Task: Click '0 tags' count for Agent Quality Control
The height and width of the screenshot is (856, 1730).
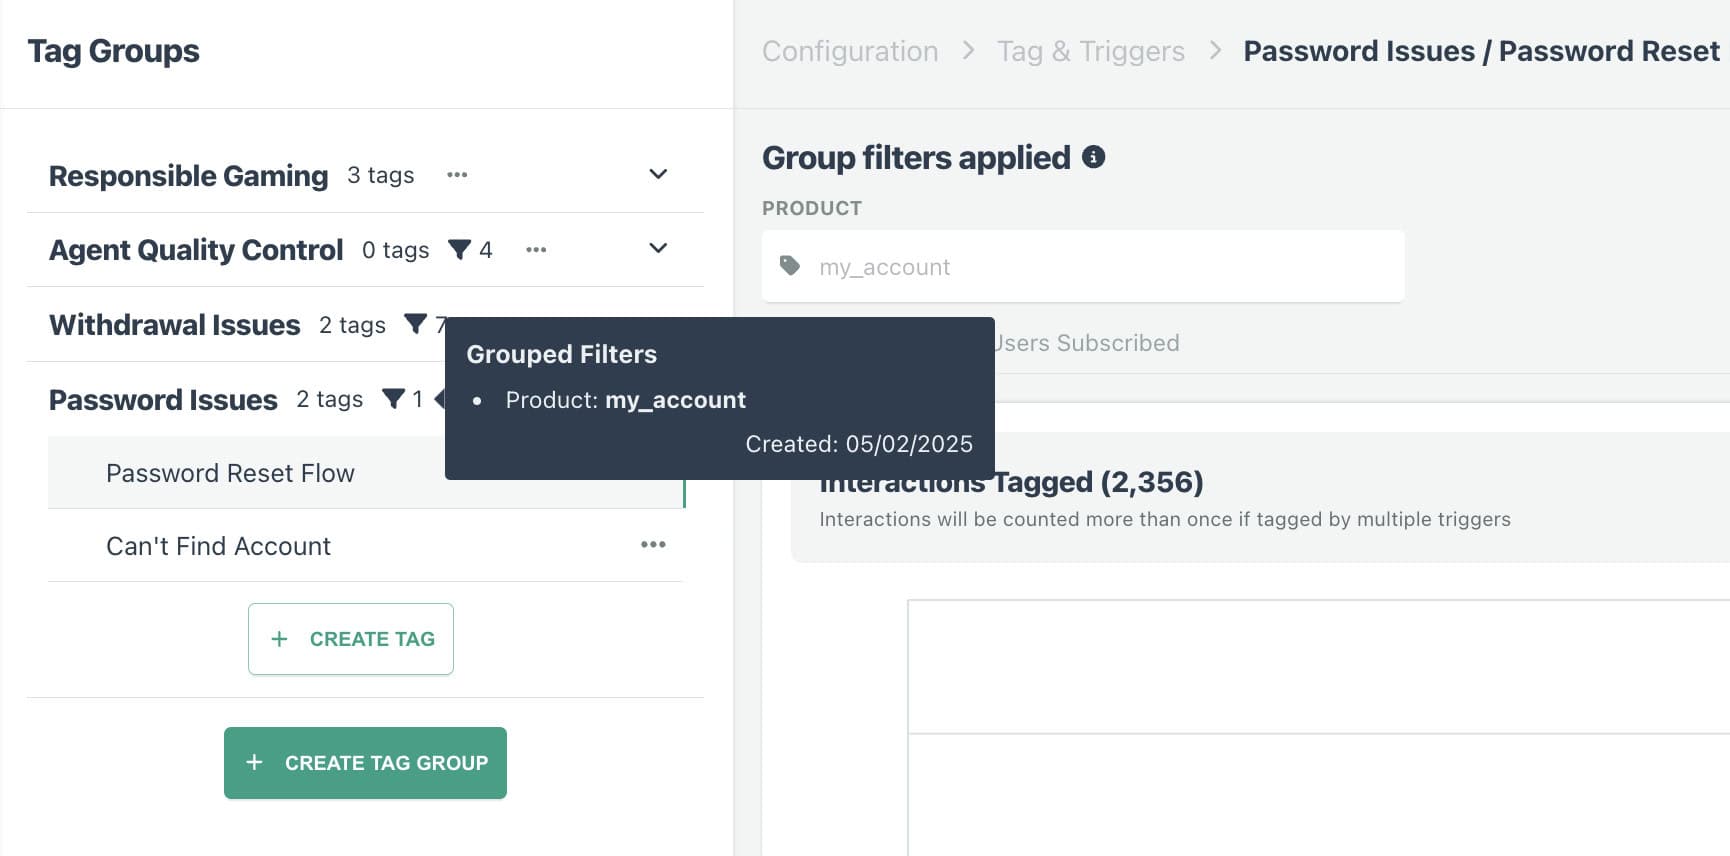Action: [395, 250]
